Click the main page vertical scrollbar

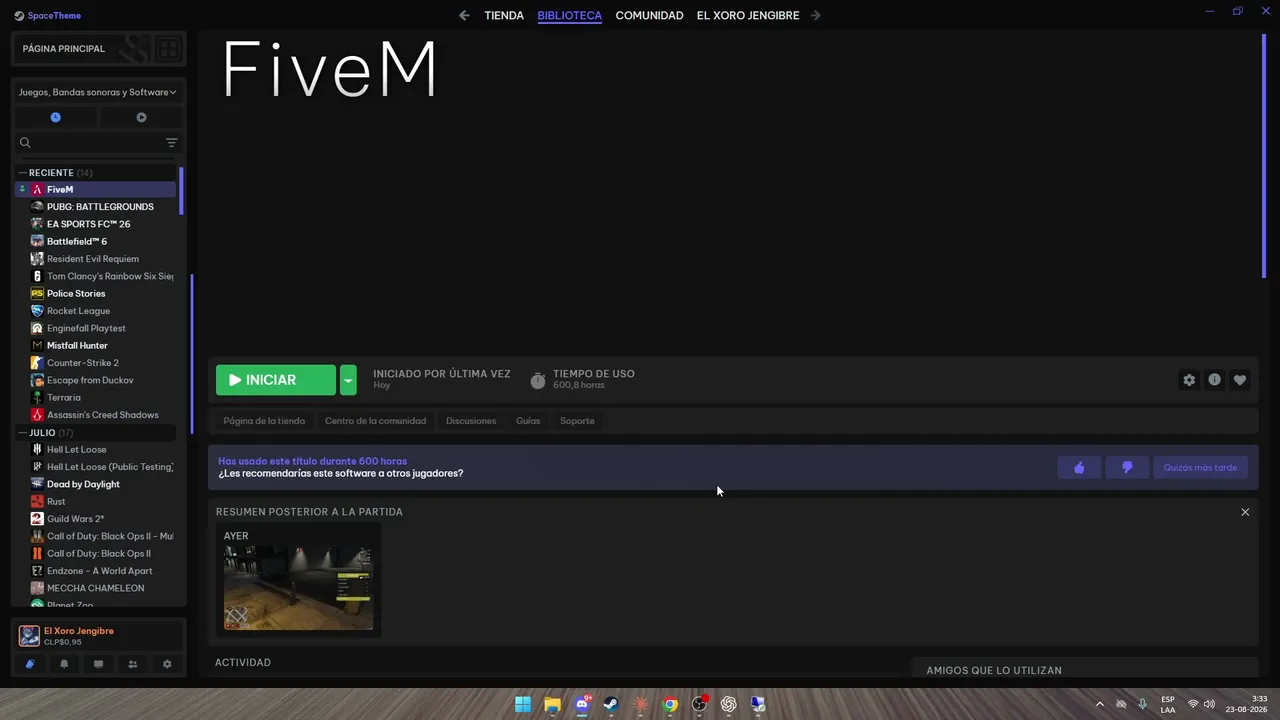pyautogui.click(x=1265, y=155)
